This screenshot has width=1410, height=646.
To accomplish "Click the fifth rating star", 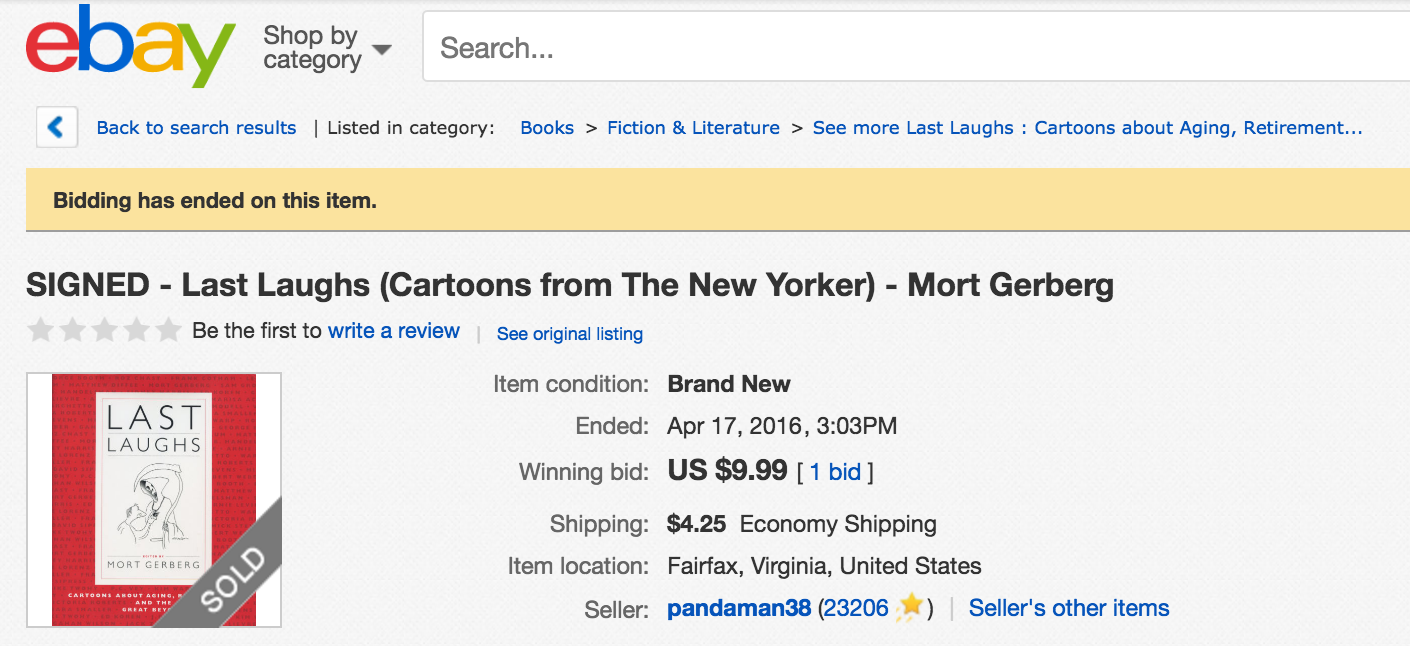I will coord(168,331).
